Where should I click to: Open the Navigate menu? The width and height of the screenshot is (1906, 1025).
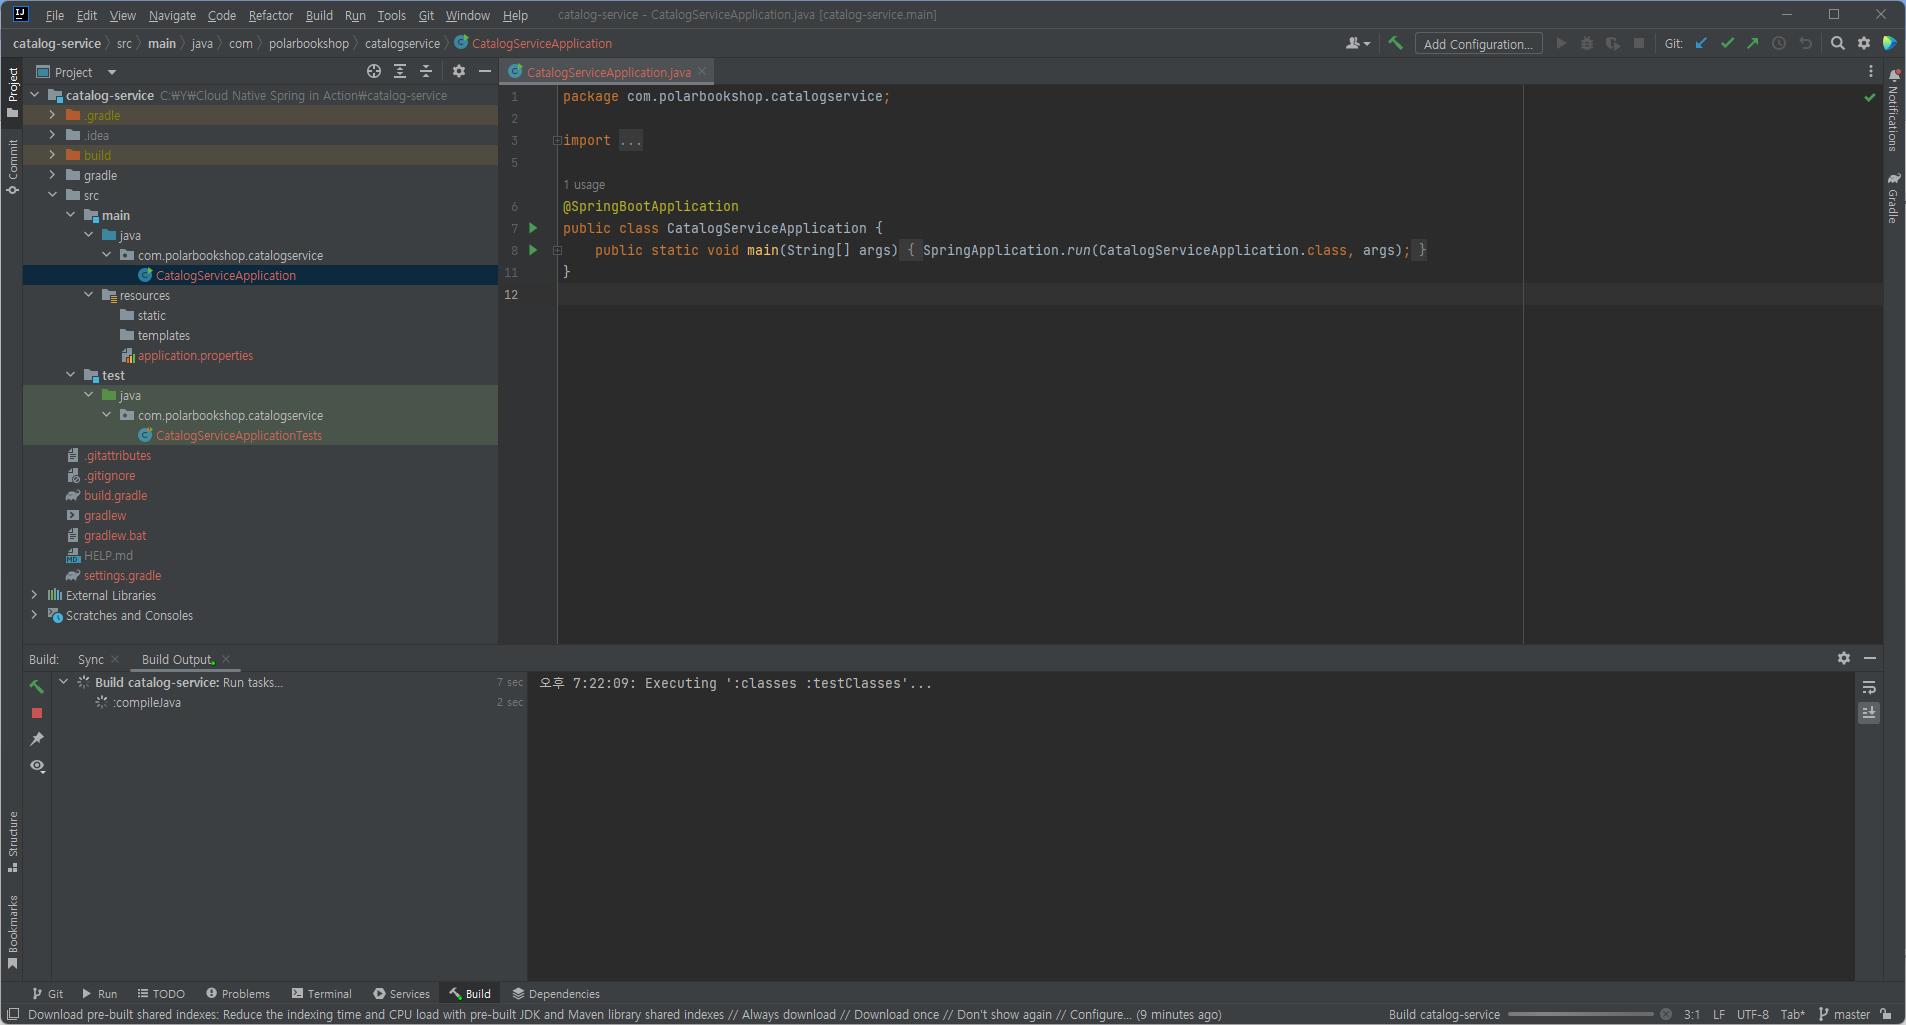click(x=172, y=15)
